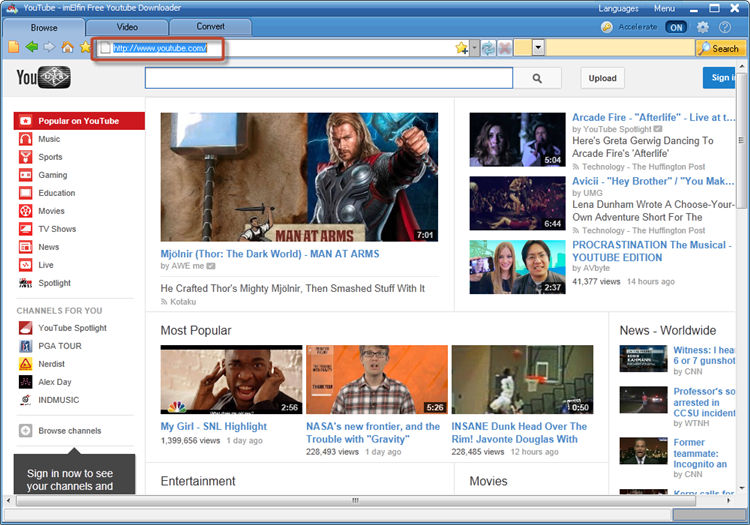The width and height of the screenshot is (750, 525).
Task: Click the AWE me channel name
Action: pos(187,266)
